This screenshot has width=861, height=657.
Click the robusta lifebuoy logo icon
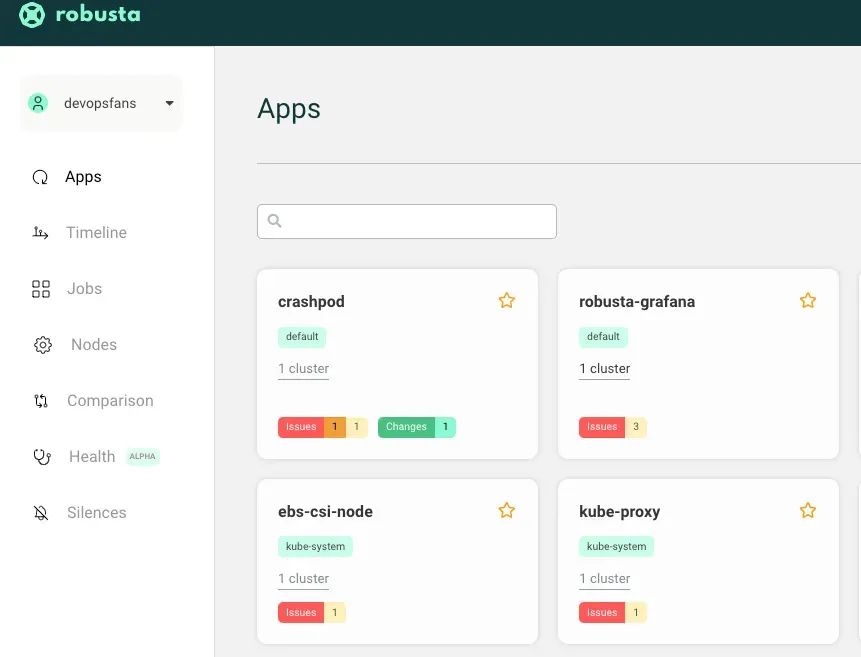click(x=32, y=14)
